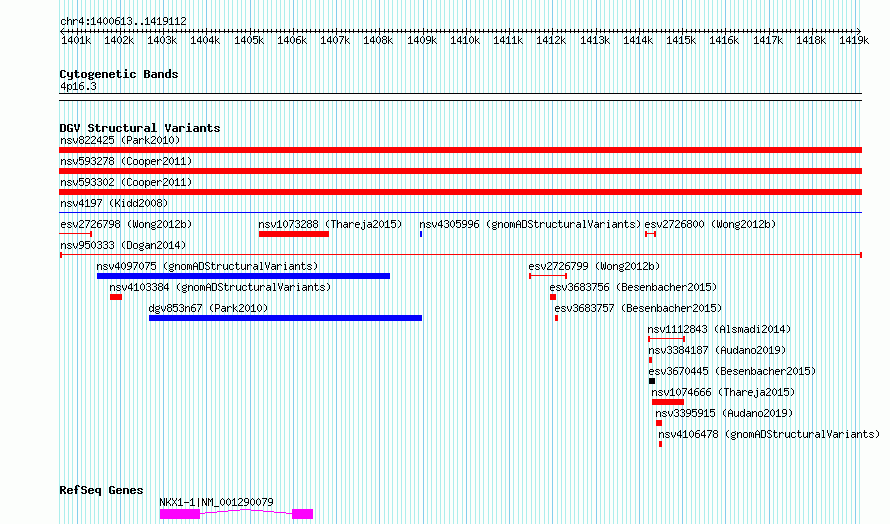Select the nsv1112843 red span glyph
The height and width of the screenshot is (524, 890).
tap(666, 339)
